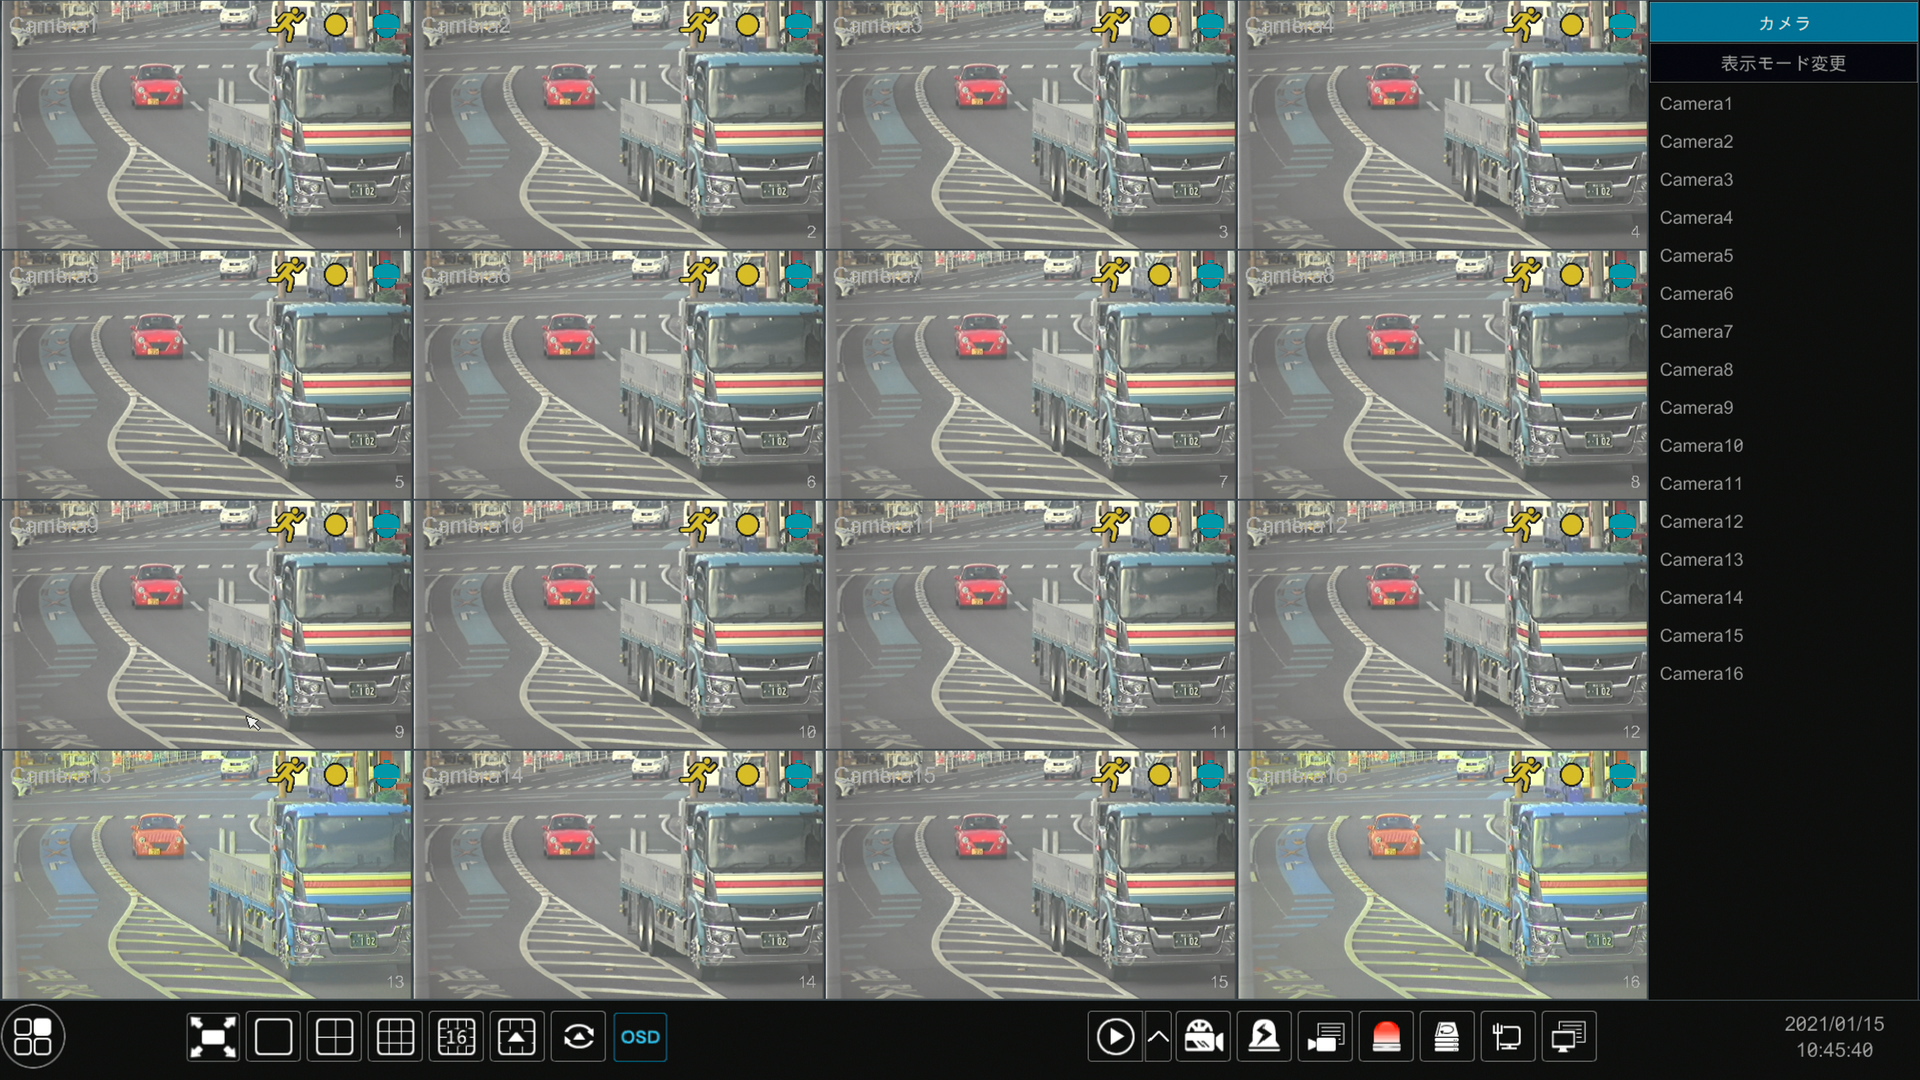
Task: Select Camera2 in the camera list
Action: click(x=1784, y=142)
